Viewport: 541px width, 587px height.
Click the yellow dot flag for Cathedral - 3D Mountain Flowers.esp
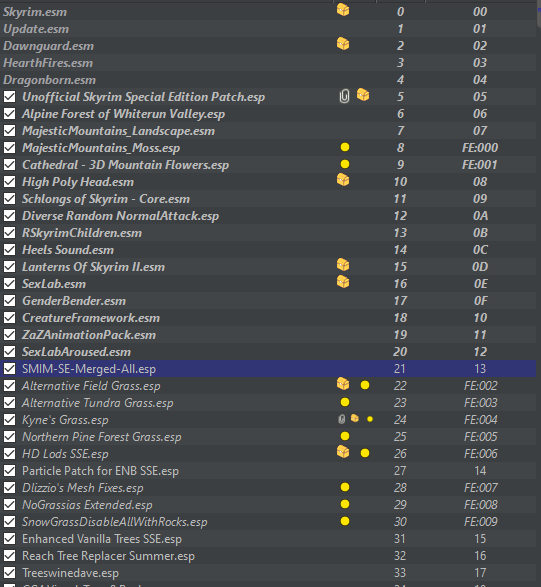tap(345, 164)
